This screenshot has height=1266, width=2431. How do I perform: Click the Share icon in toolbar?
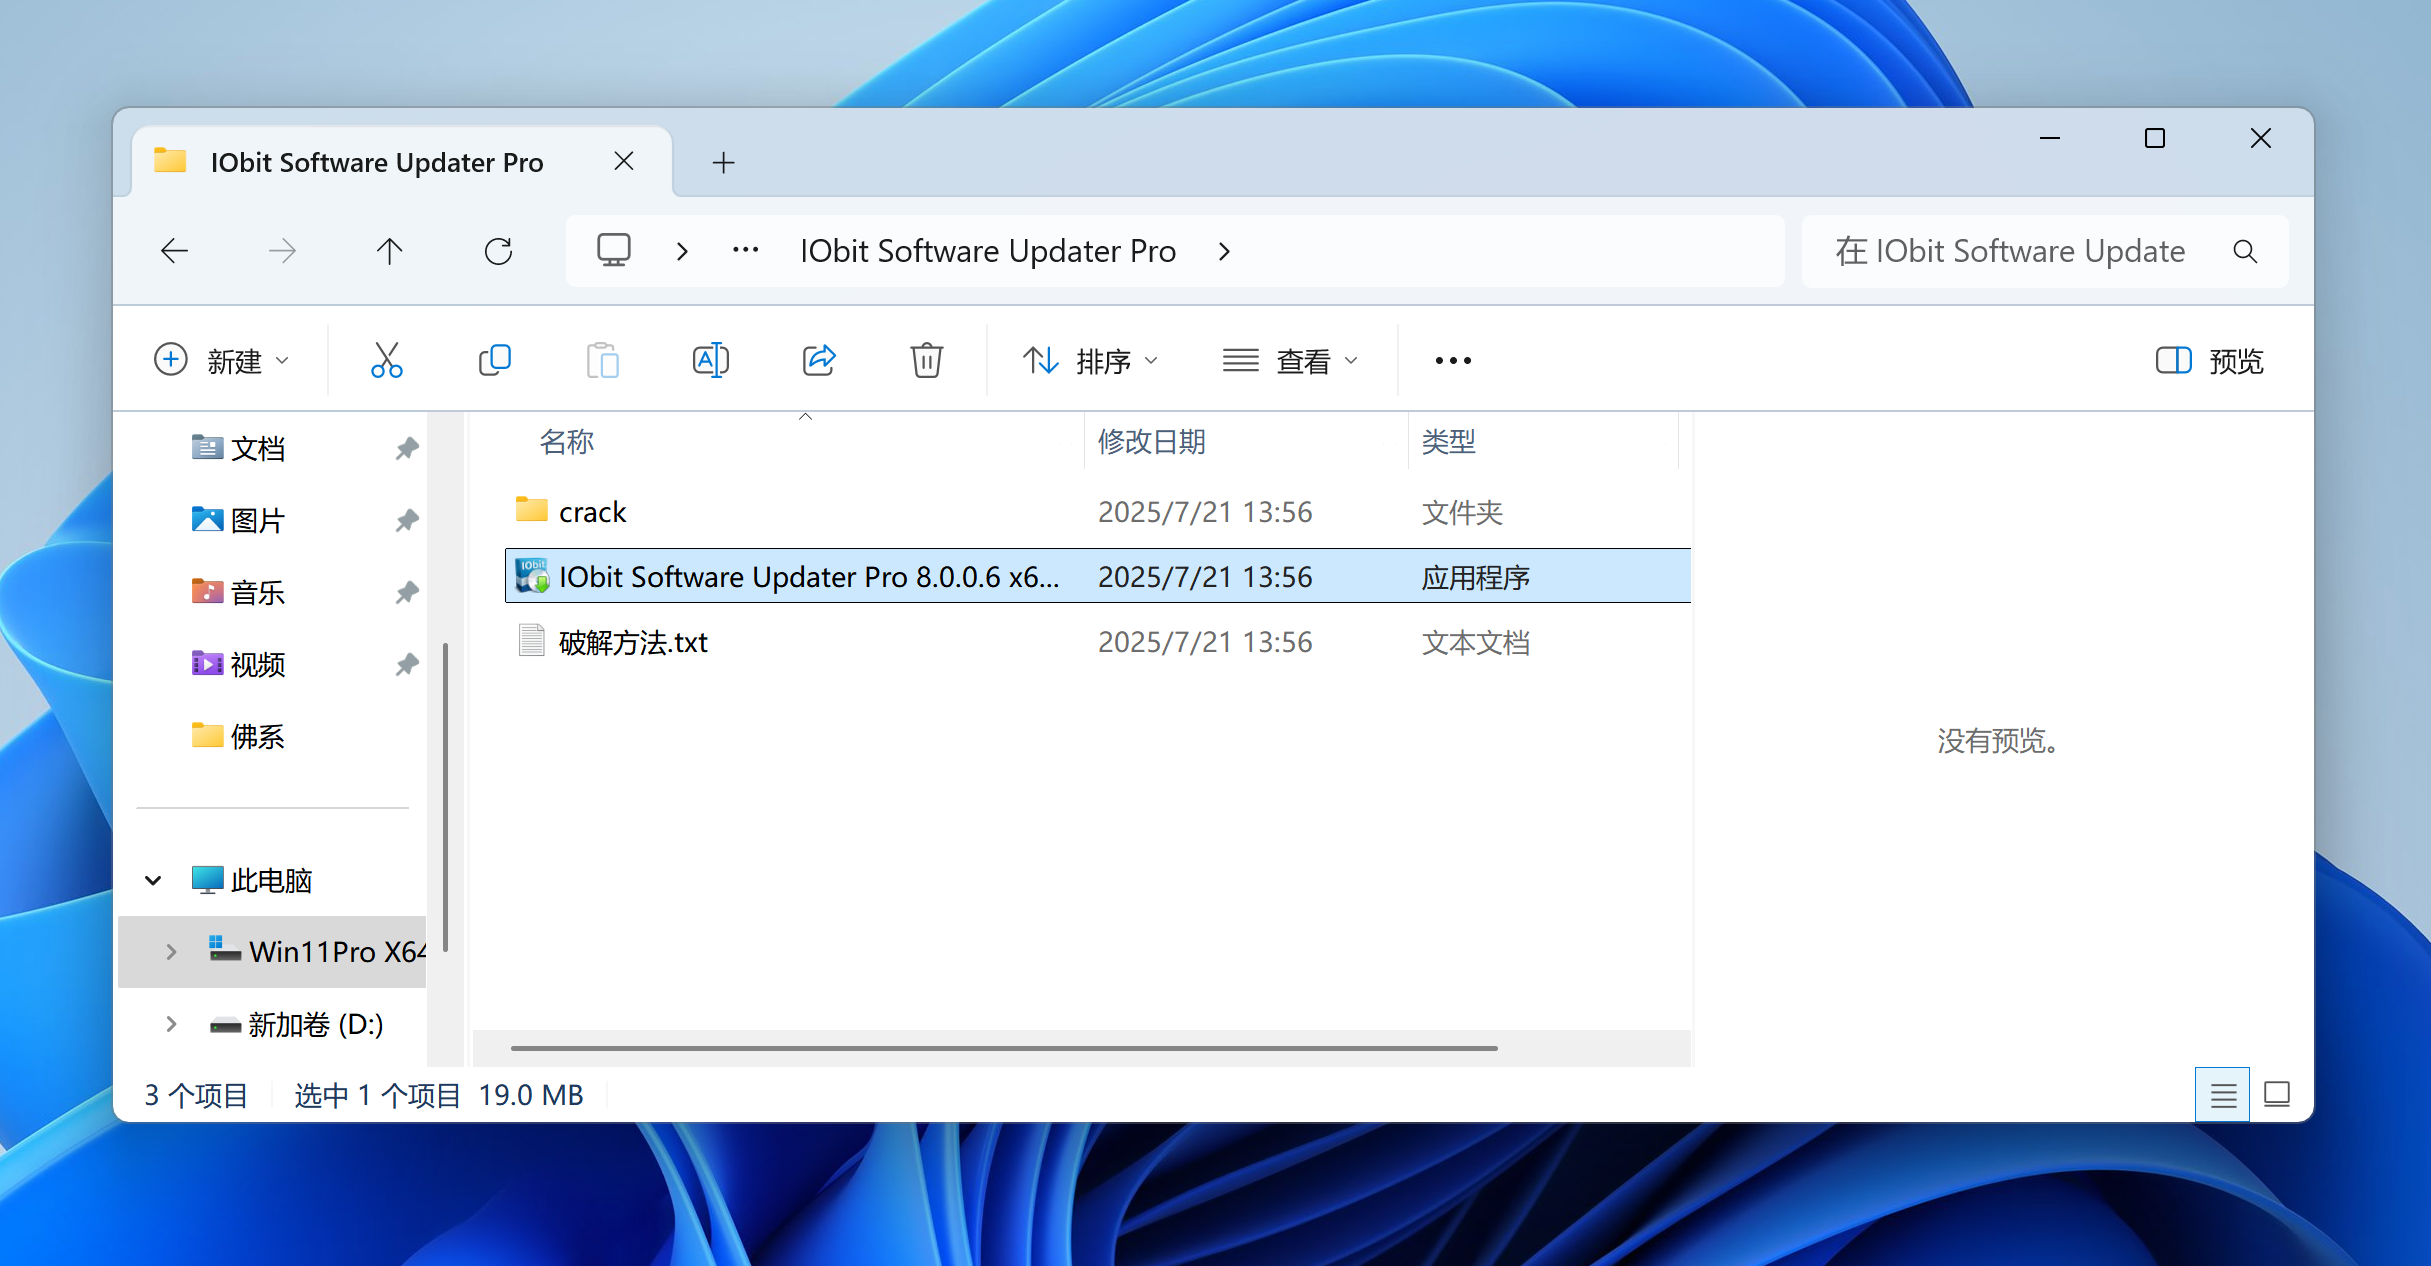[x=819, y=360]
